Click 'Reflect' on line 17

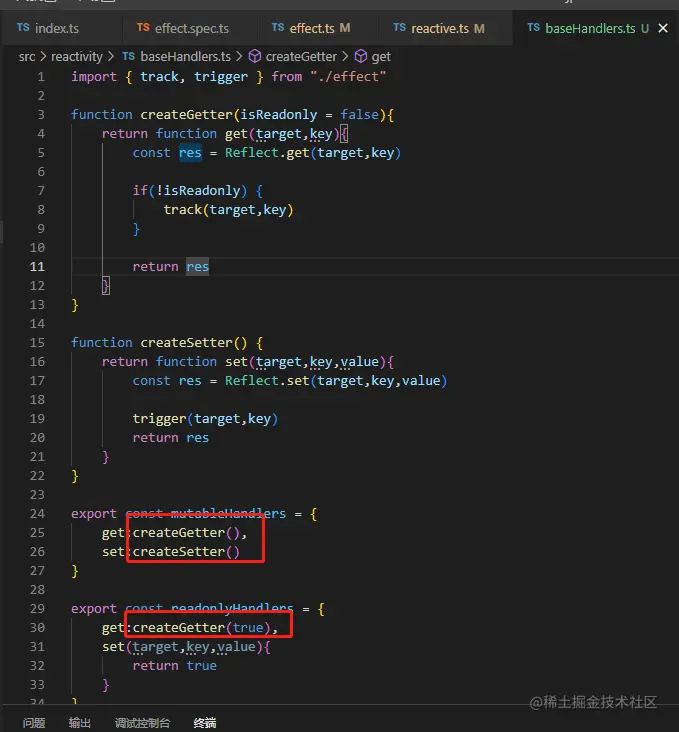pyautogui.click(x=252, y=380)
